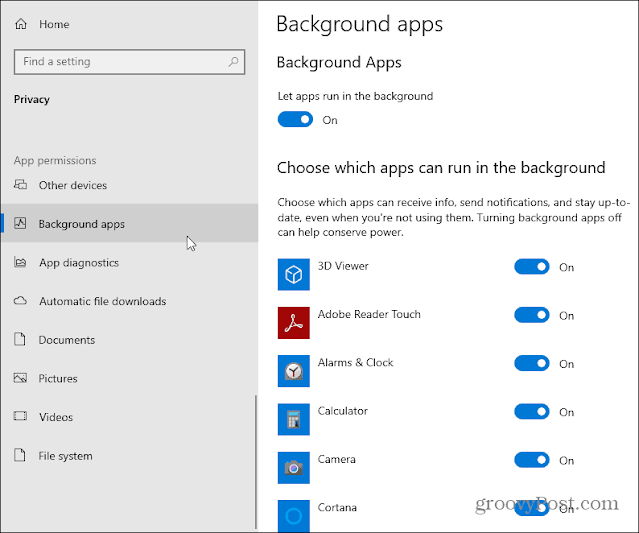The height and width of the screenshot is (533, 639).
Task: Open Pictures privacy settings
Action: click(x=129, y=378)
